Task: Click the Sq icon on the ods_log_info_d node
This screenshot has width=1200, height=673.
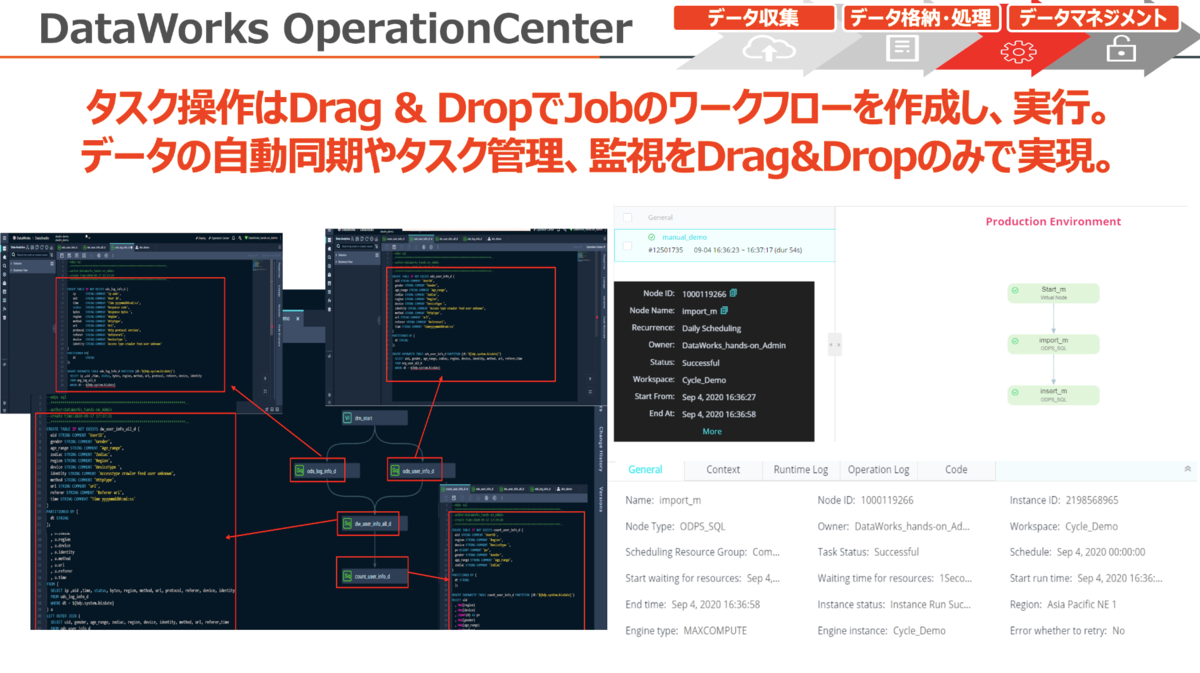Action: [x=299, y=469]
